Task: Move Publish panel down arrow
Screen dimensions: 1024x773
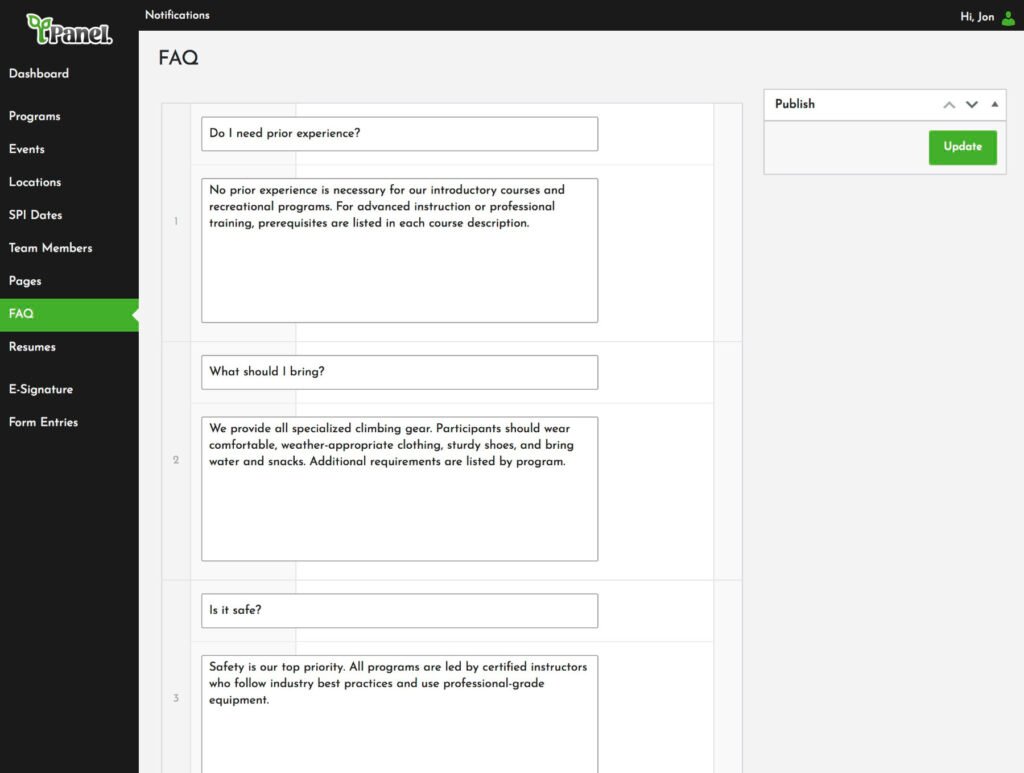Action: (x=972, y=104)
